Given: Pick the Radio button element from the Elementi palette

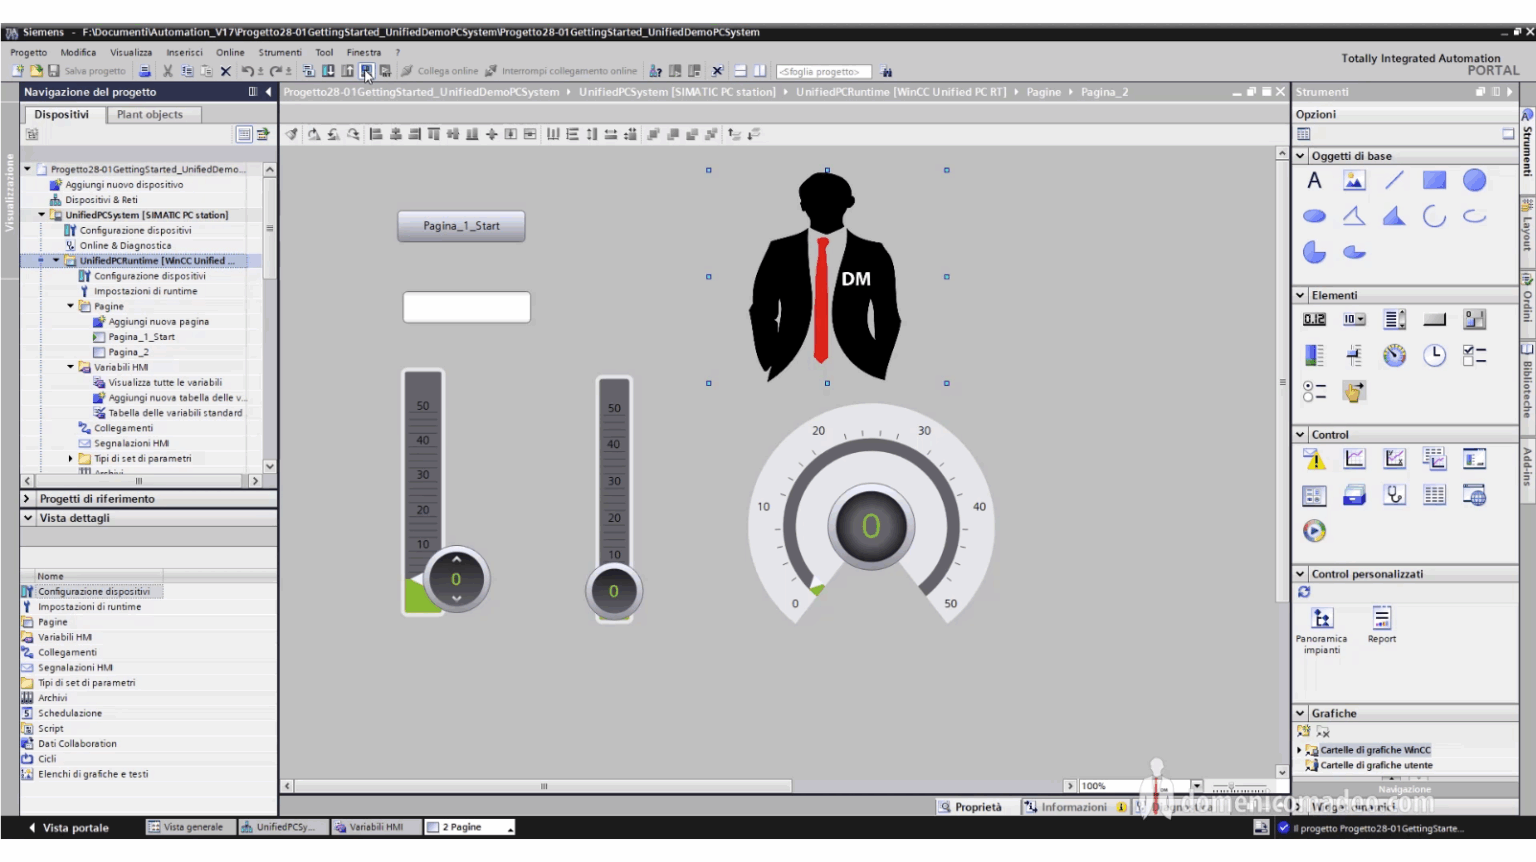Looking at the screenshot, I should coord(1314,391).
